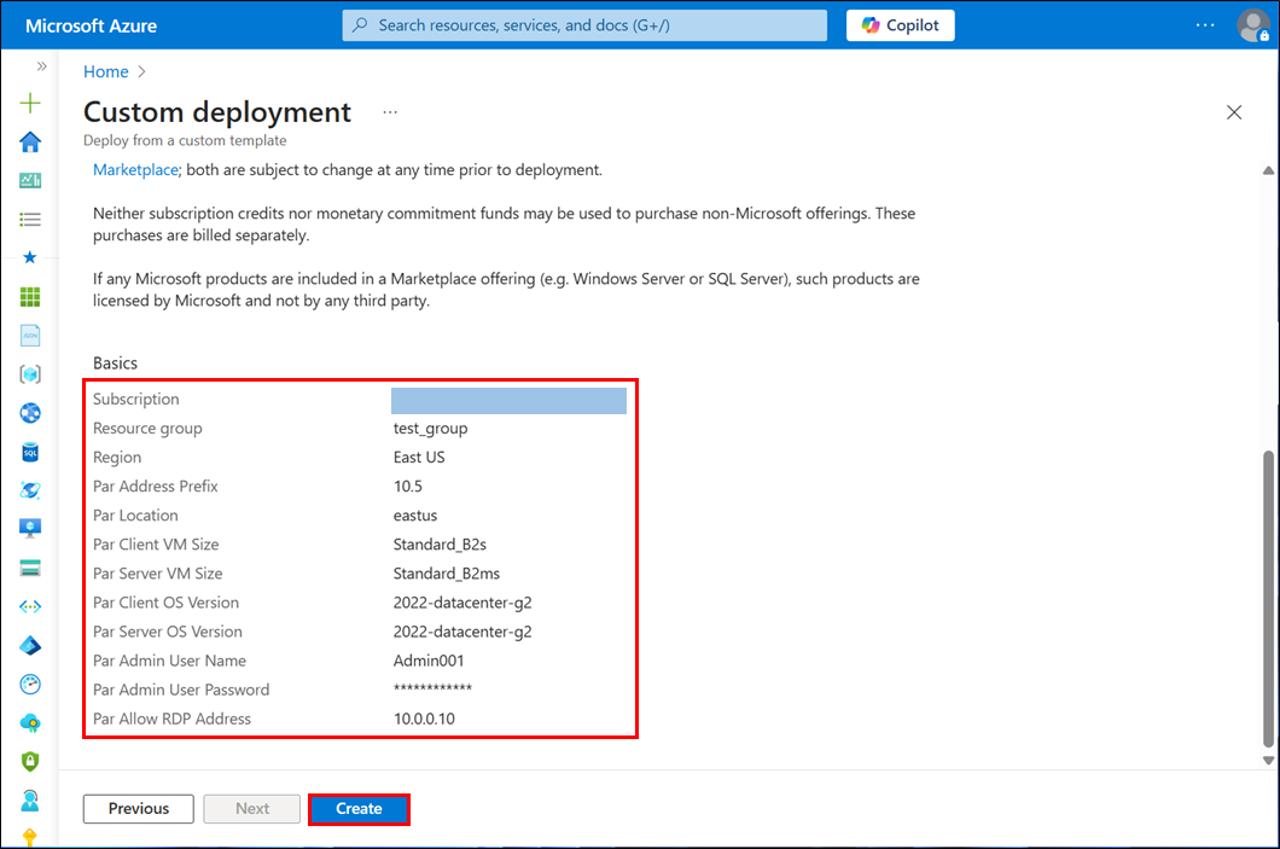The image size is (1280, 849).
Task: Open the SQL databases icon
Action: [x=30, y=452]
